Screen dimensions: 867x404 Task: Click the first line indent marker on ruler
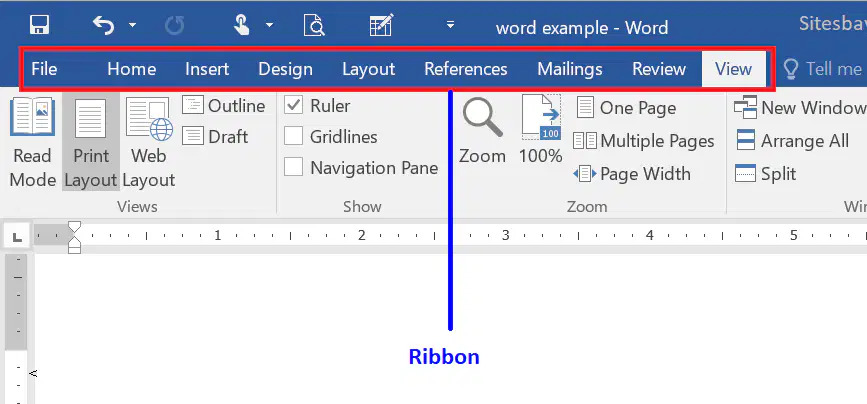pyautogui.click(x=75, y=227)
